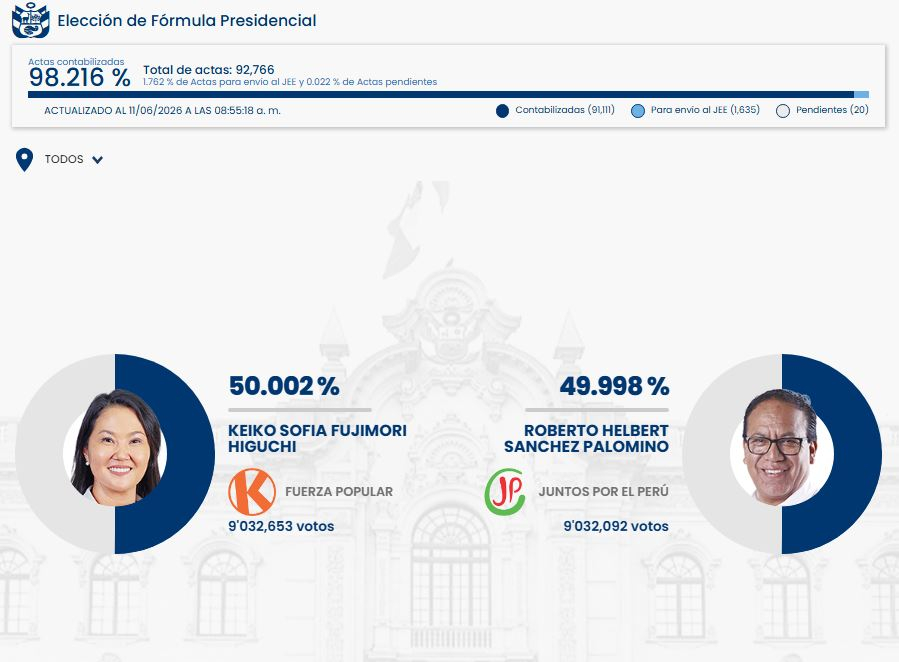Select Keiko Fujimori's portrait photo
The height and width of the screenshot is (662, 899).
pyautogui.click(x=118, y=448)
